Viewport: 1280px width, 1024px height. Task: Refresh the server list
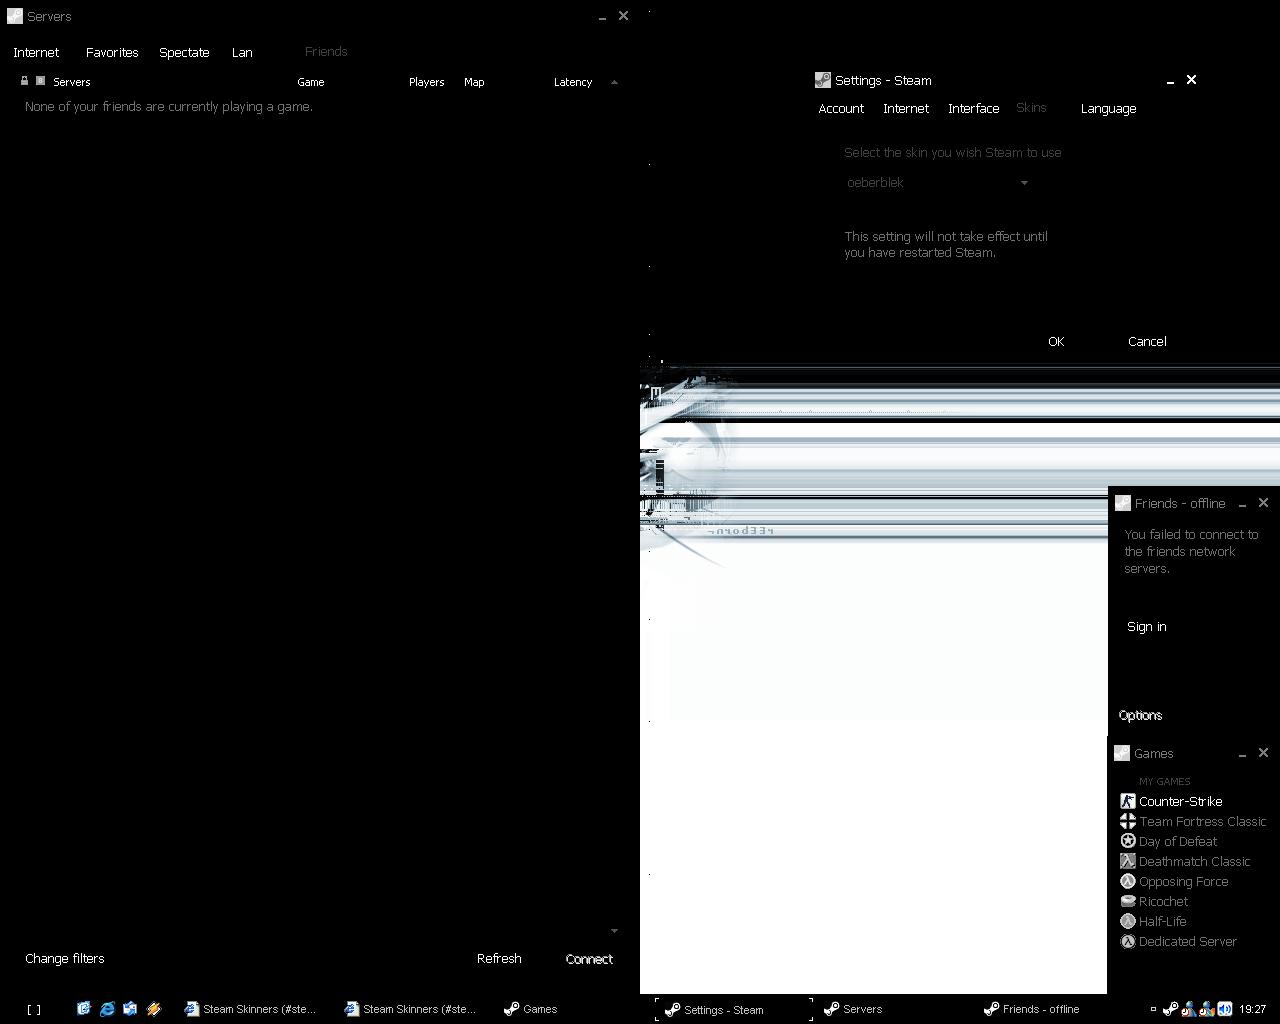499,958
